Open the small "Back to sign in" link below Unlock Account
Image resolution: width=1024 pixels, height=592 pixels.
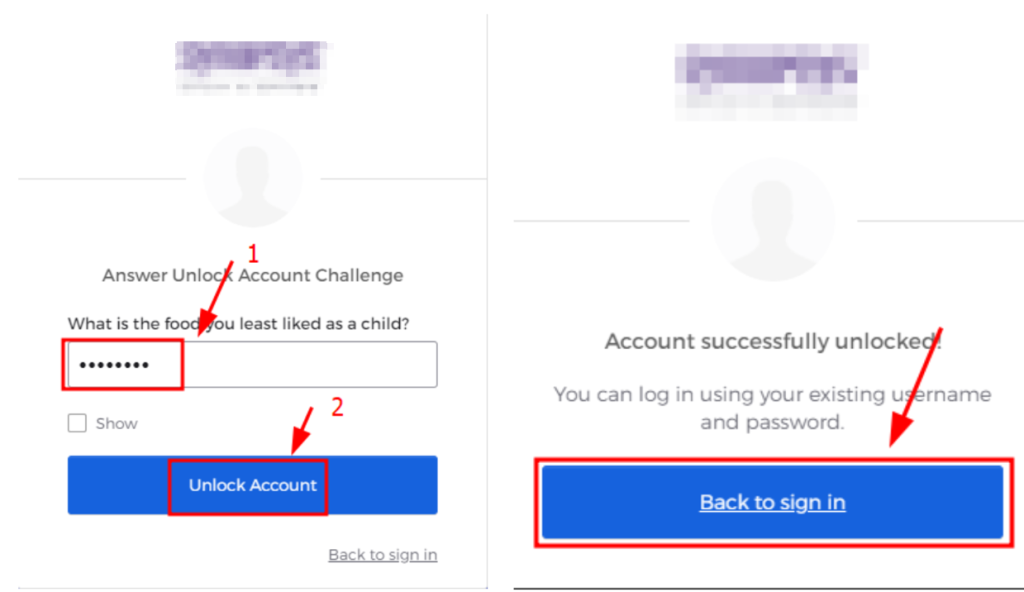pos(383,555)
